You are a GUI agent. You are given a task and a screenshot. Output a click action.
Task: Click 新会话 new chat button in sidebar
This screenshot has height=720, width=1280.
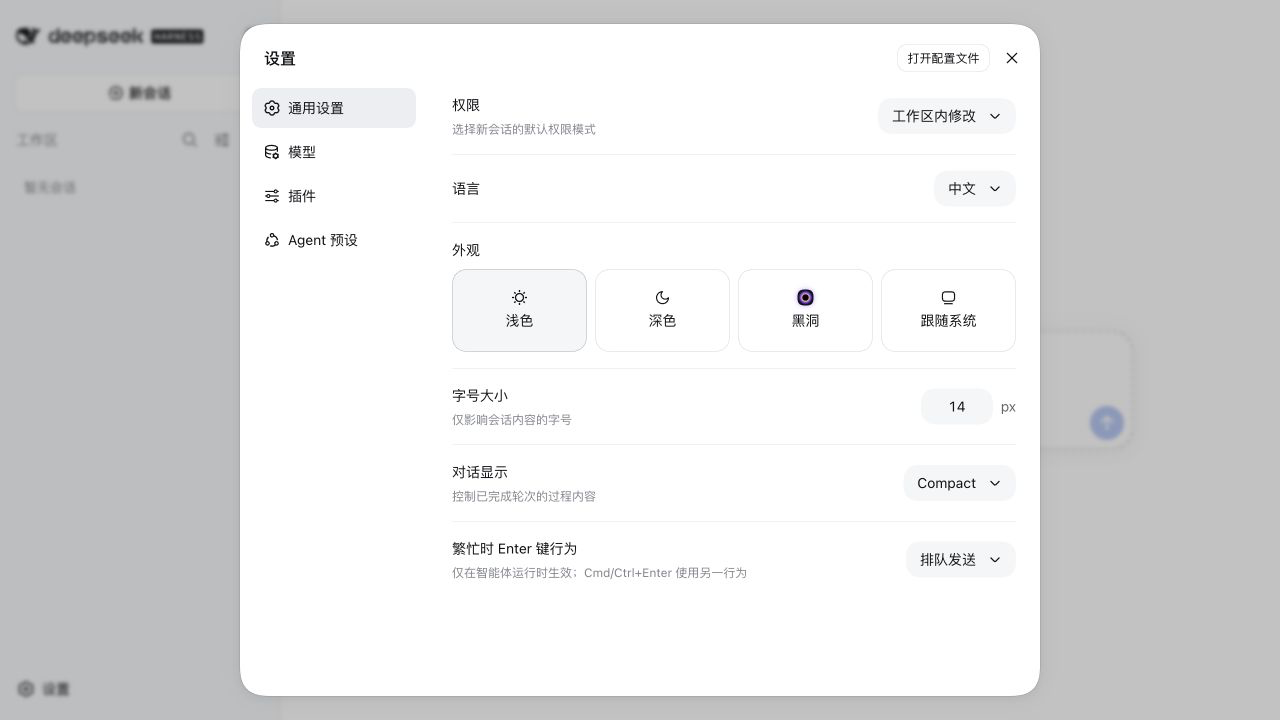coord(140,93)
